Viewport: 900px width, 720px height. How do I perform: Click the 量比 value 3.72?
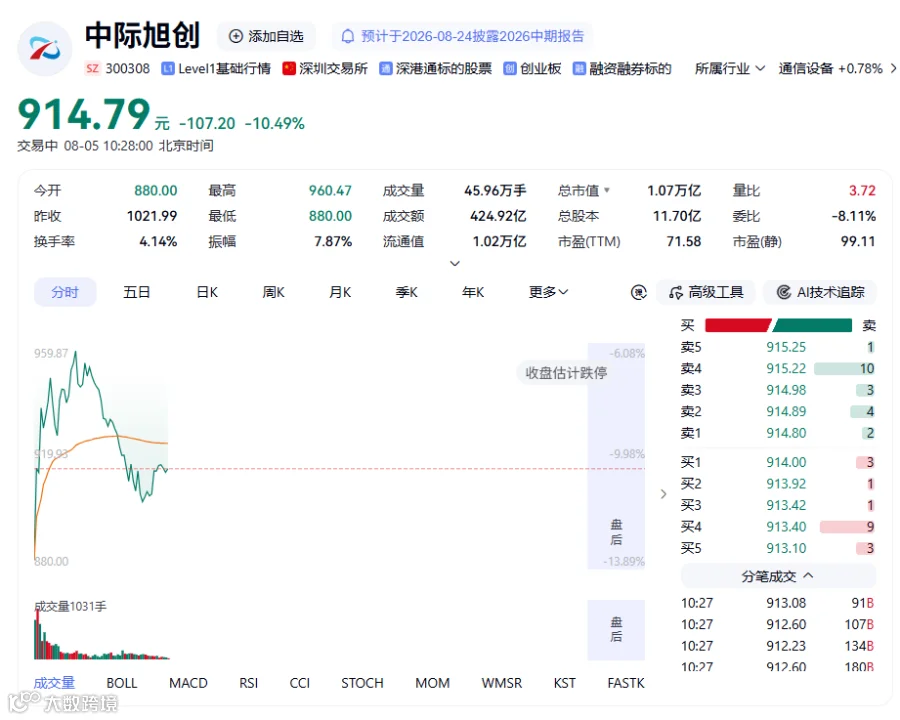pyautogui.click(x=862, y=191)
